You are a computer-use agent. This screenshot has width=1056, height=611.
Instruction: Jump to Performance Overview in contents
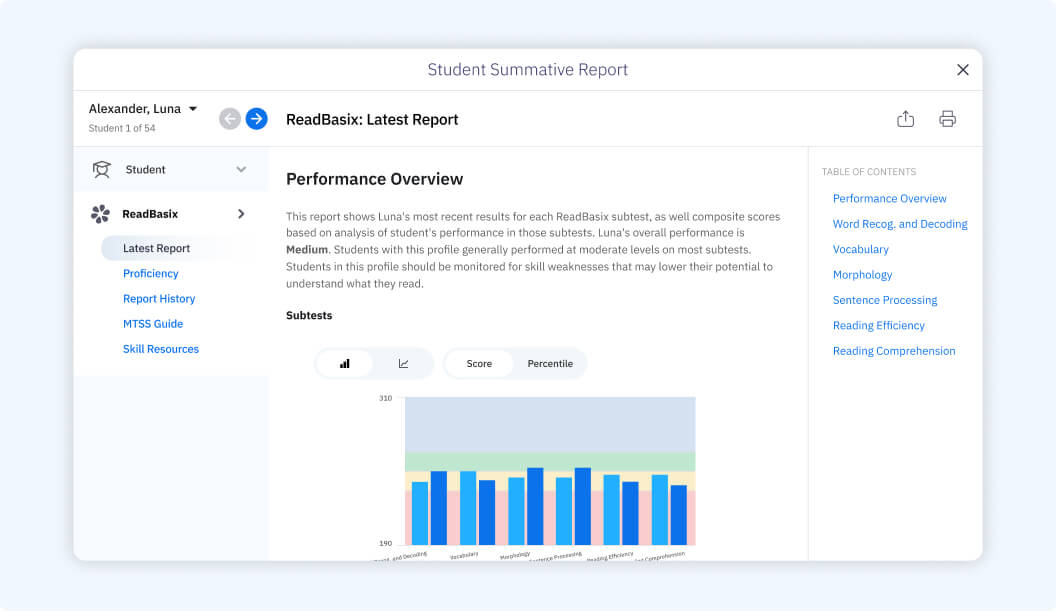pyautogui.click(x=890, y=199)
